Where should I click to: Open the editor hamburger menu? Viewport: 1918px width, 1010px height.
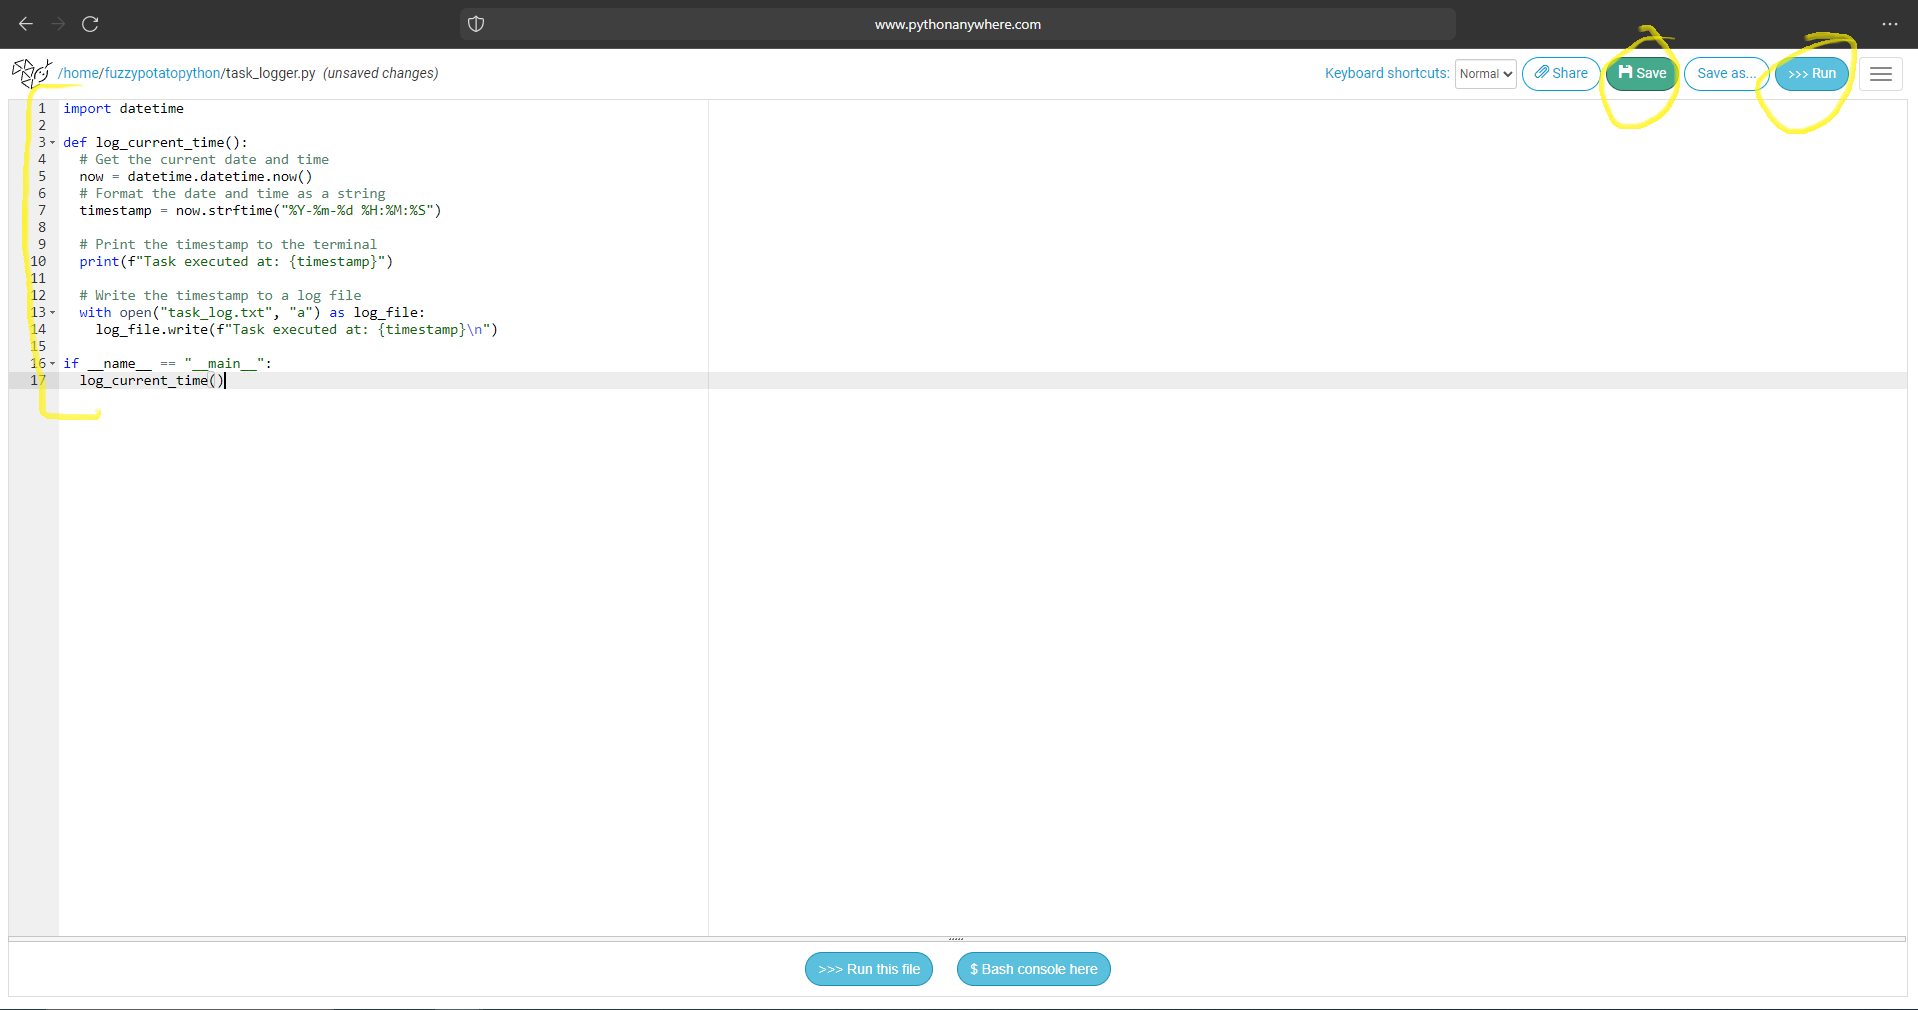click(x=1881, y=73)
